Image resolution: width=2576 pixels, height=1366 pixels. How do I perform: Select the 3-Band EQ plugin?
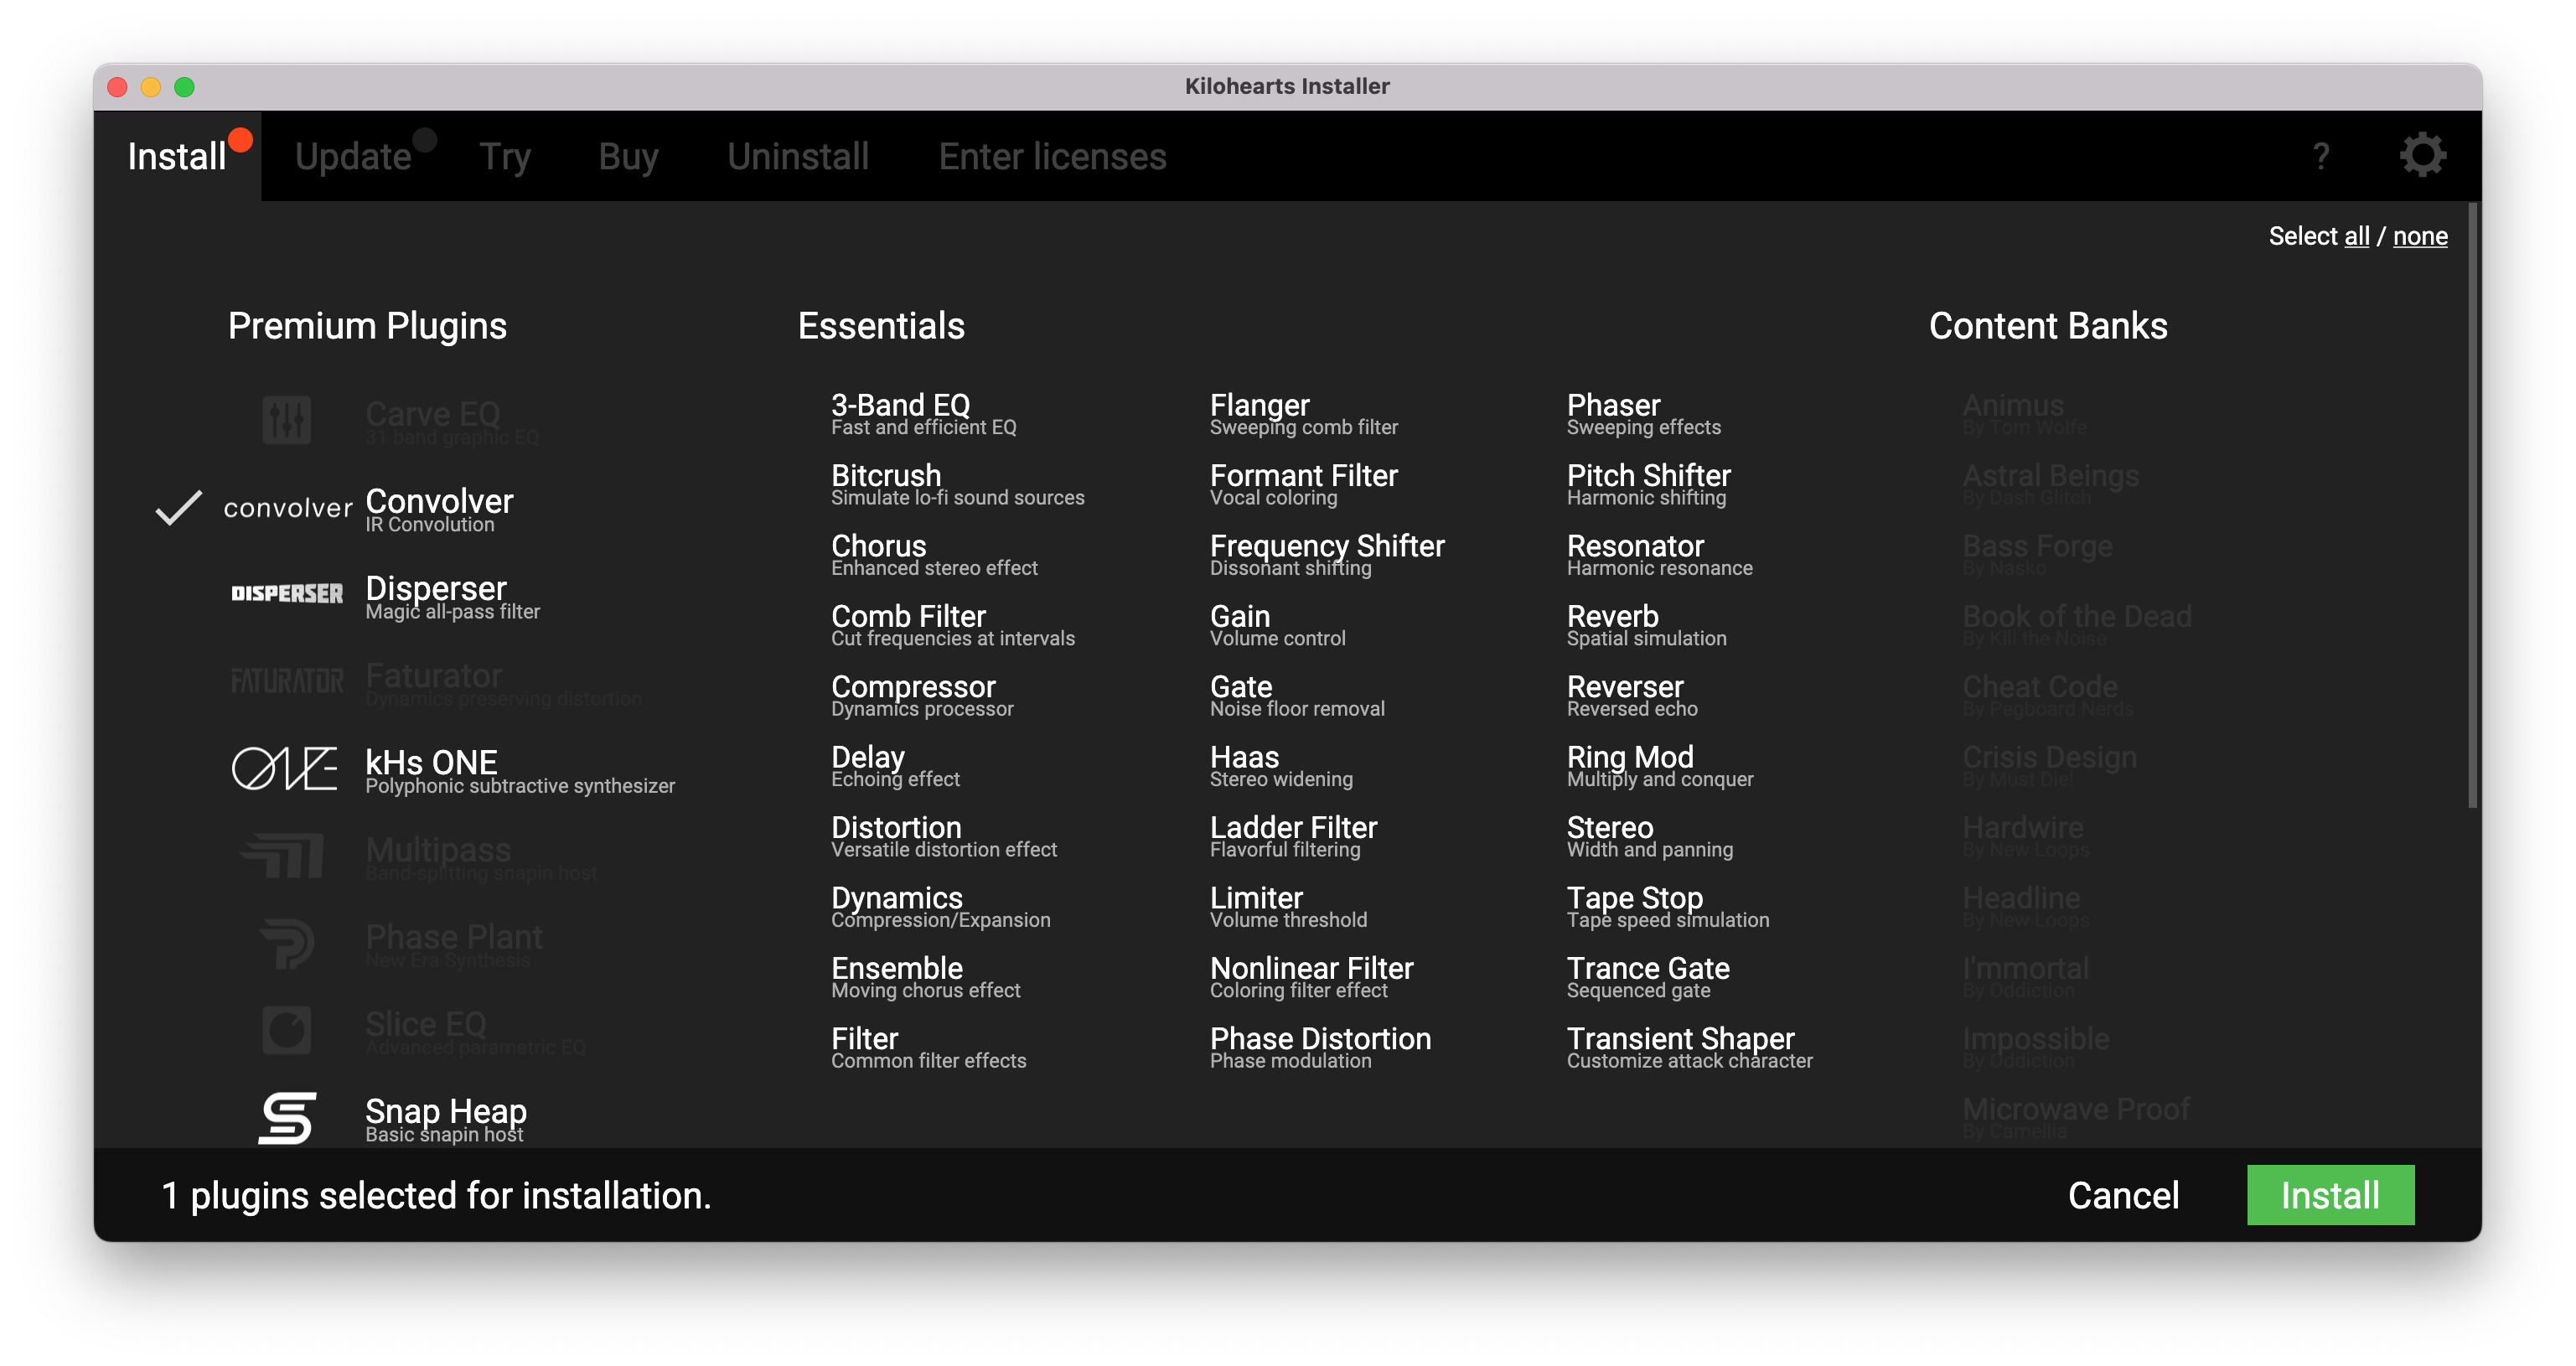(x=900, y=406)
